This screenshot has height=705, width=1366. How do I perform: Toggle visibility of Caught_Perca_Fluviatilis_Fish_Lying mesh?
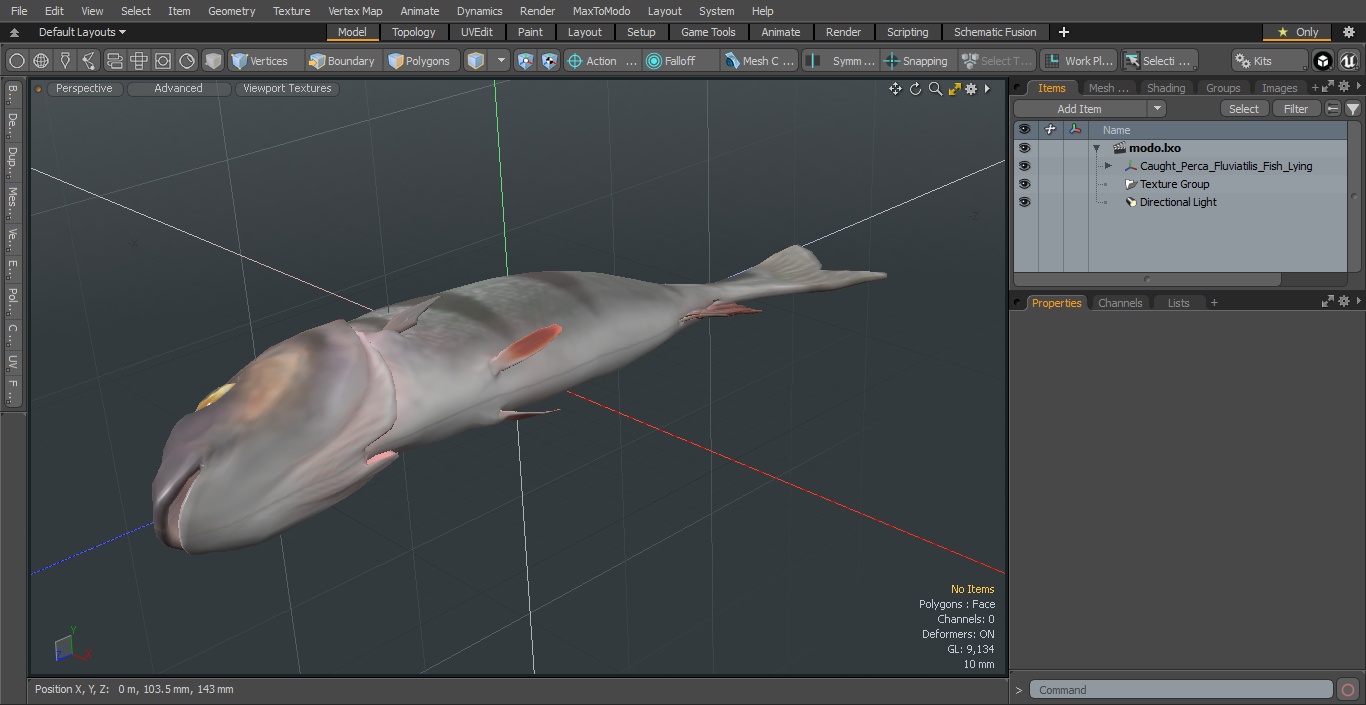pyautogui.click(x=1024, y=166)
